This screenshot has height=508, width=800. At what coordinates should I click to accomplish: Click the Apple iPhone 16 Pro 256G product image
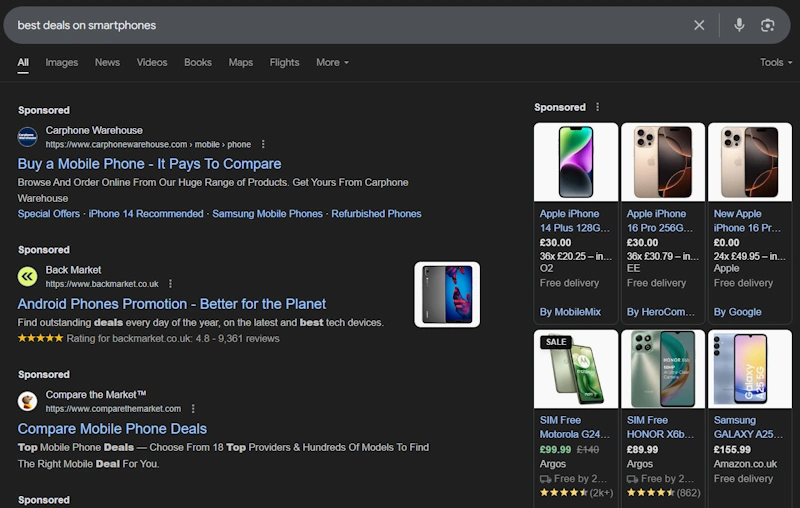tap(663, 162)
